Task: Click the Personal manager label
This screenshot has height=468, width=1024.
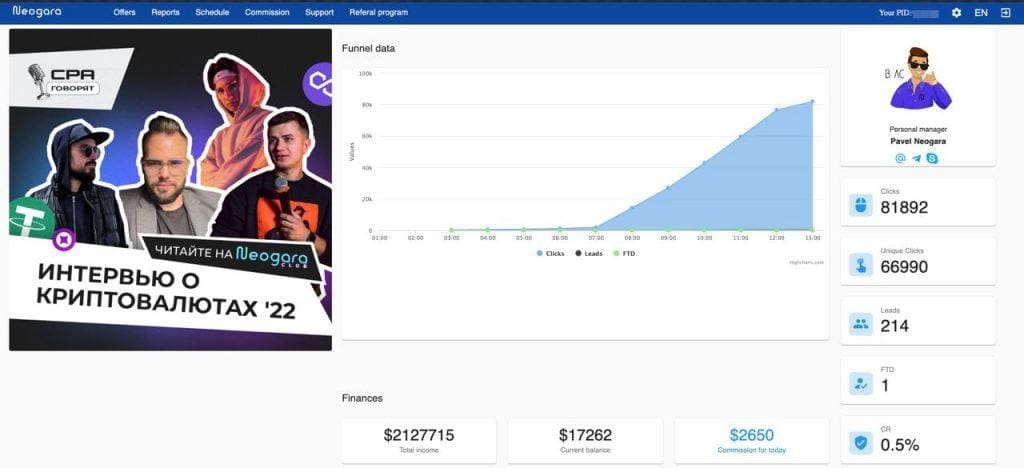Action: pyautogui.click(x=918, y=129)
